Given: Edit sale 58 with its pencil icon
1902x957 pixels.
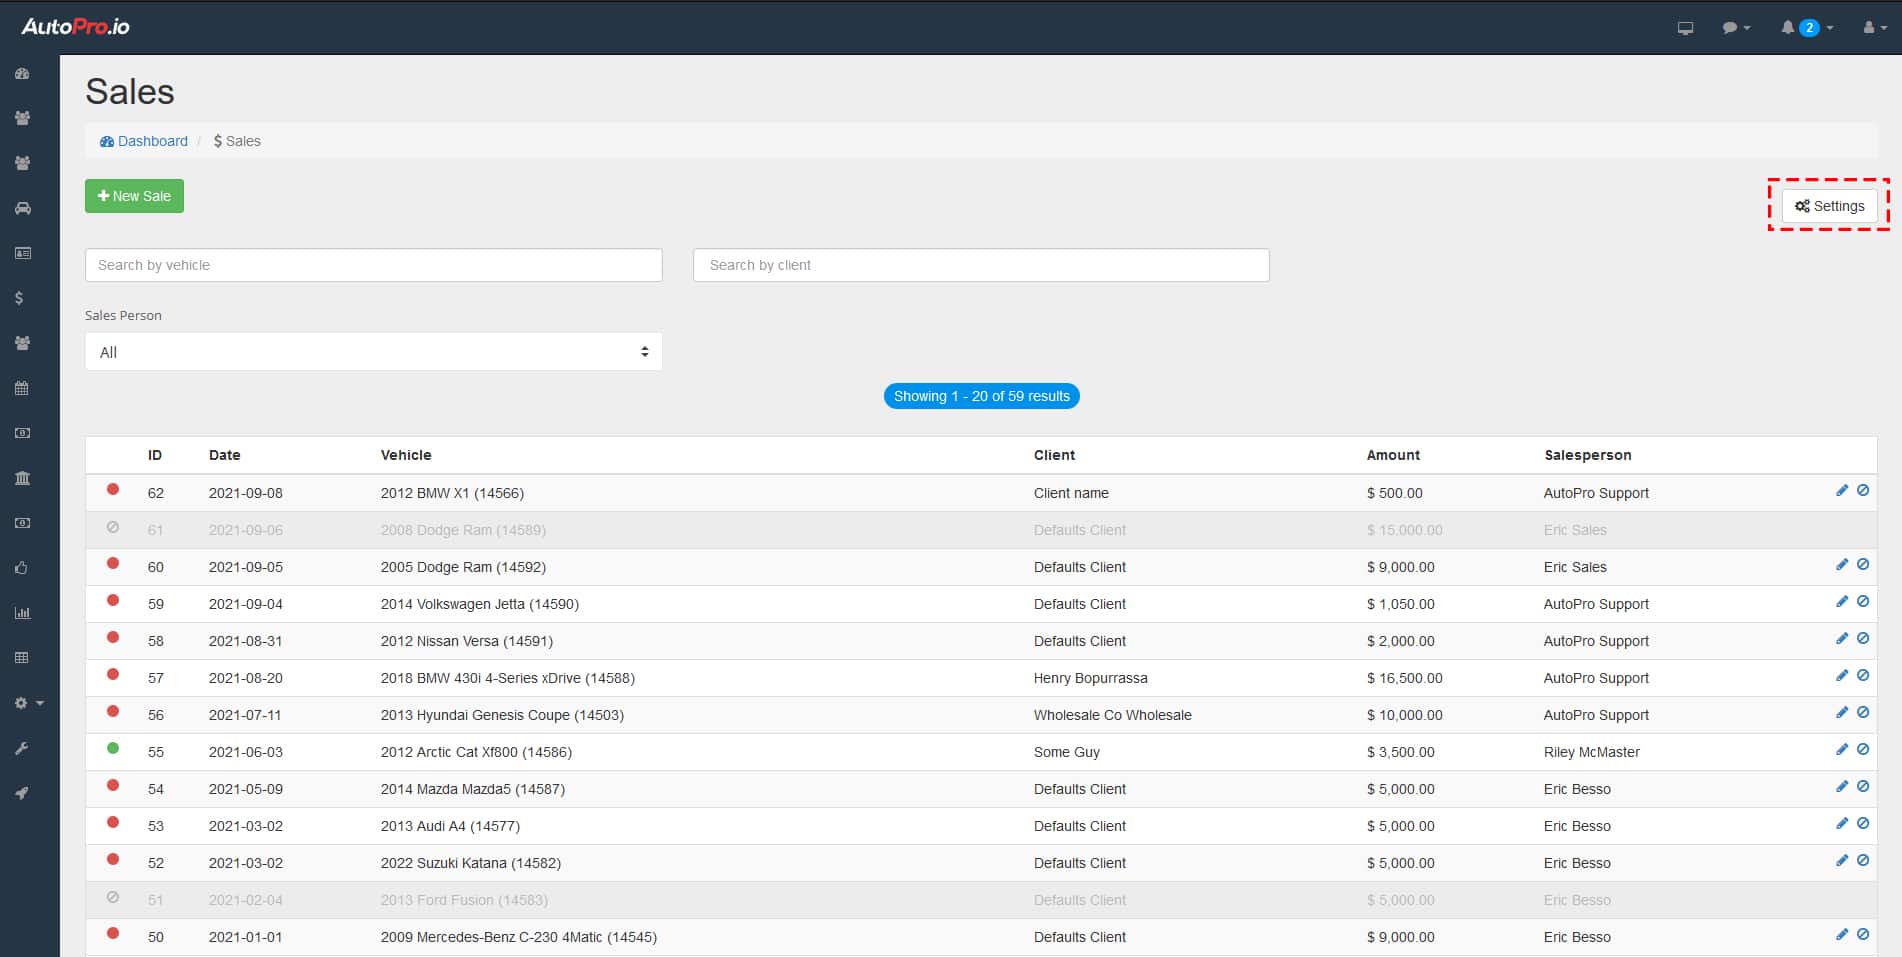Looking at the screenshot, I should [1842, 639].
